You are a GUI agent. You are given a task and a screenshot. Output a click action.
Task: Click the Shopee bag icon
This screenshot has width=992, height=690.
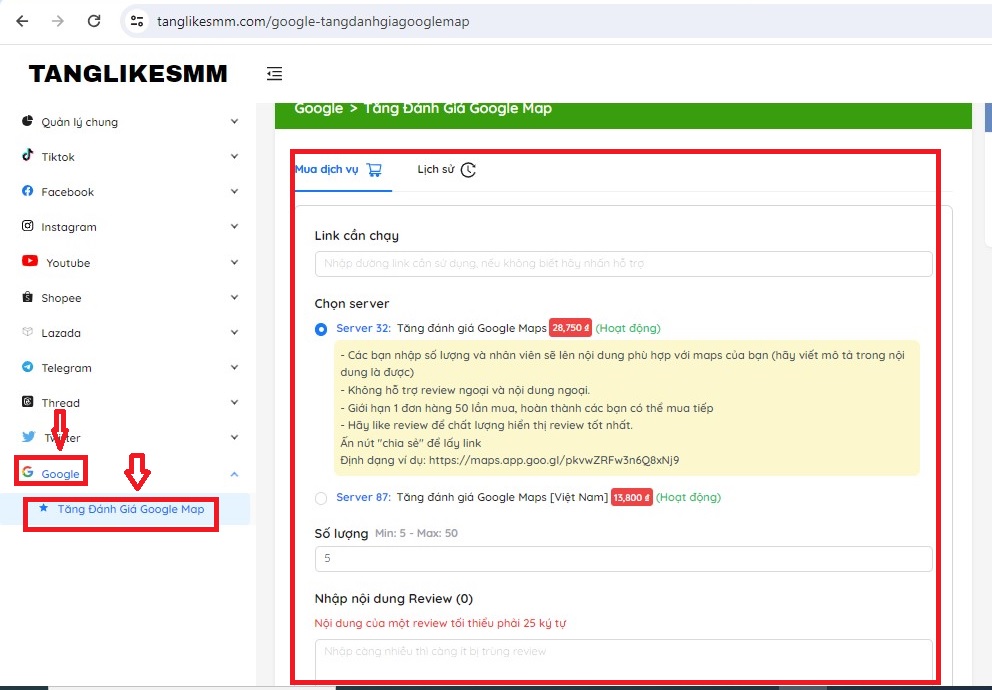[x=27, y=296]
